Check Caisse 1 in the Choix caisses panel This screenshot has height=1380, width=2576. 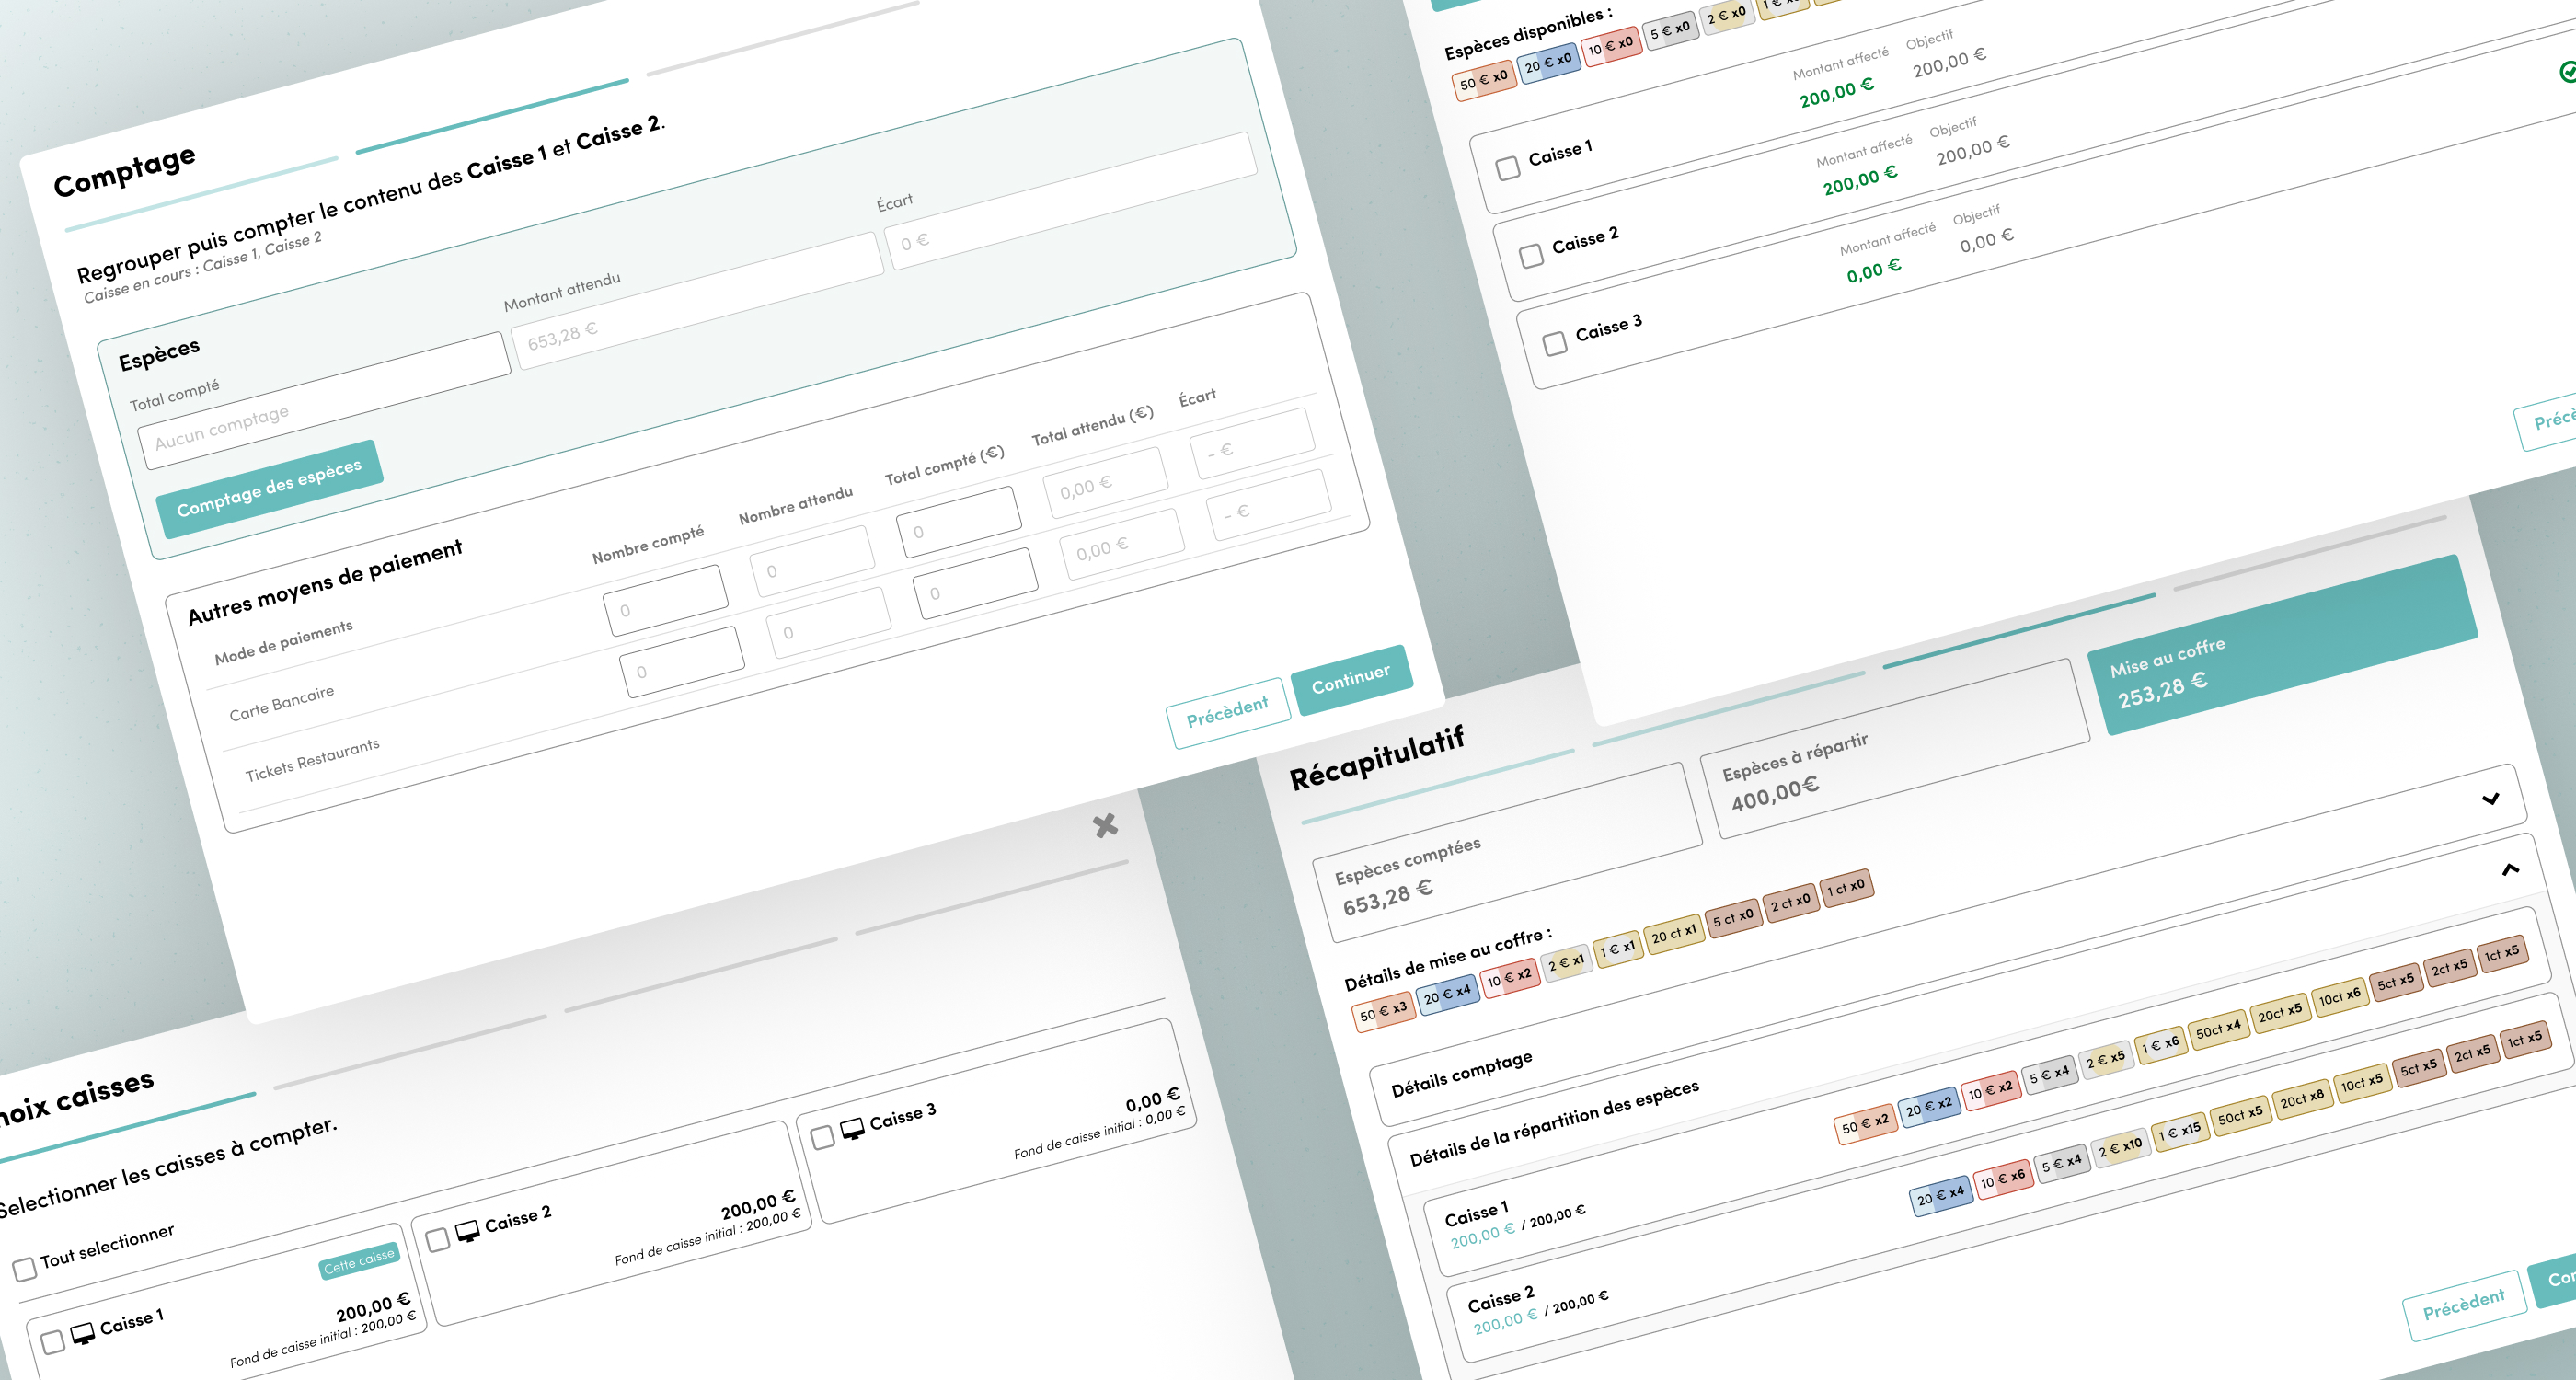pyautogui.click(x=53, y=1341)
